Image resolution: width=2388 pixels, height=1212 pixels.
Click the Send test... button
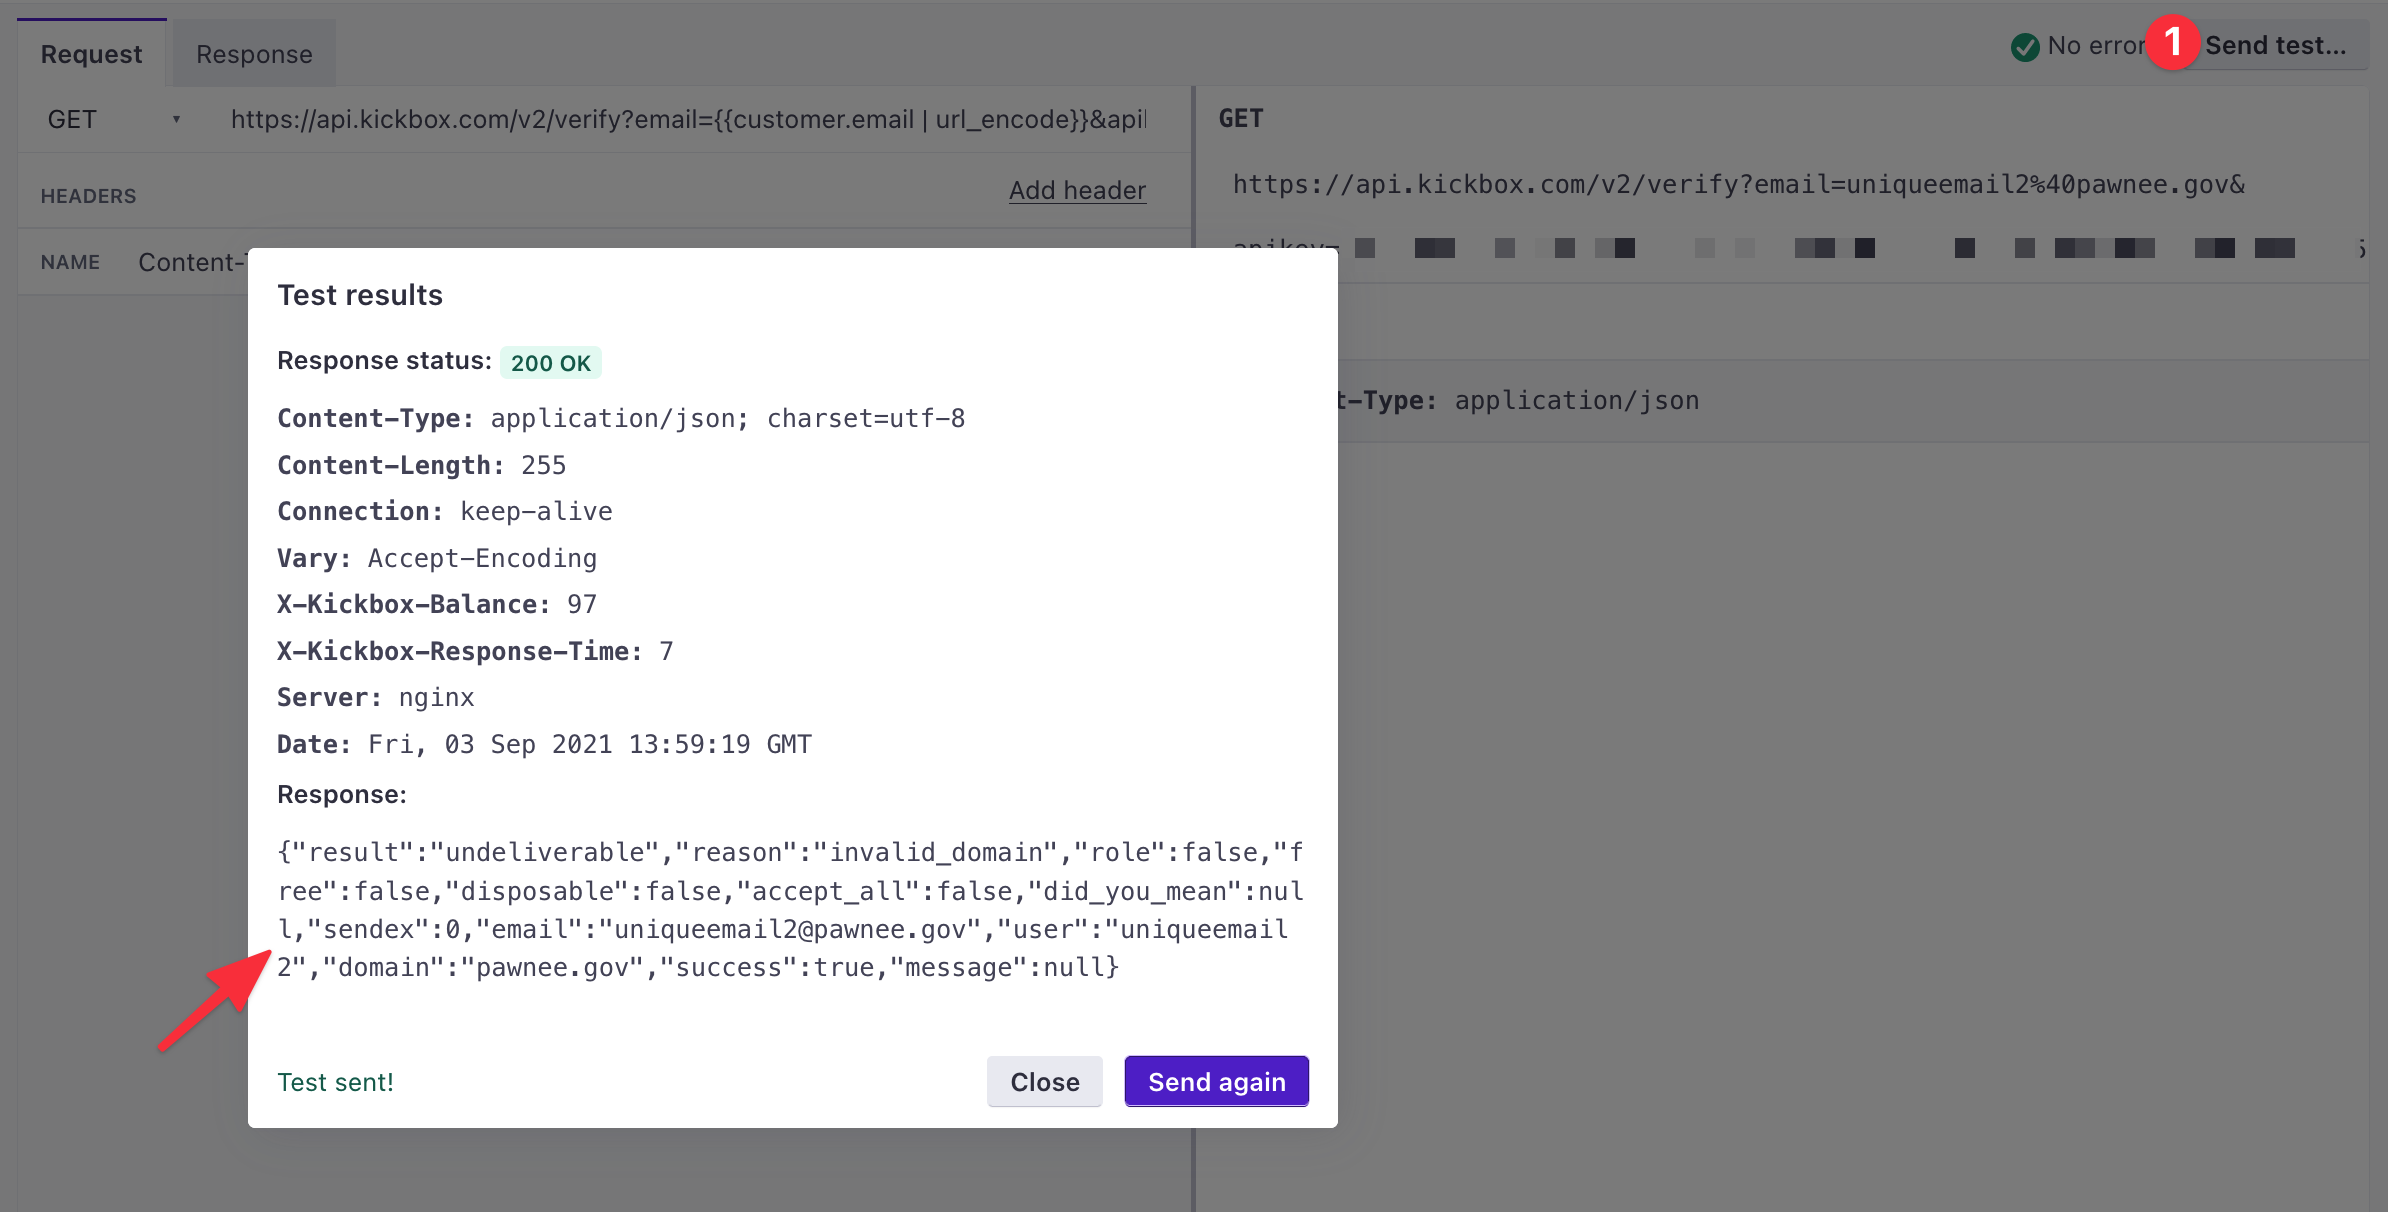pos(2275,46)
